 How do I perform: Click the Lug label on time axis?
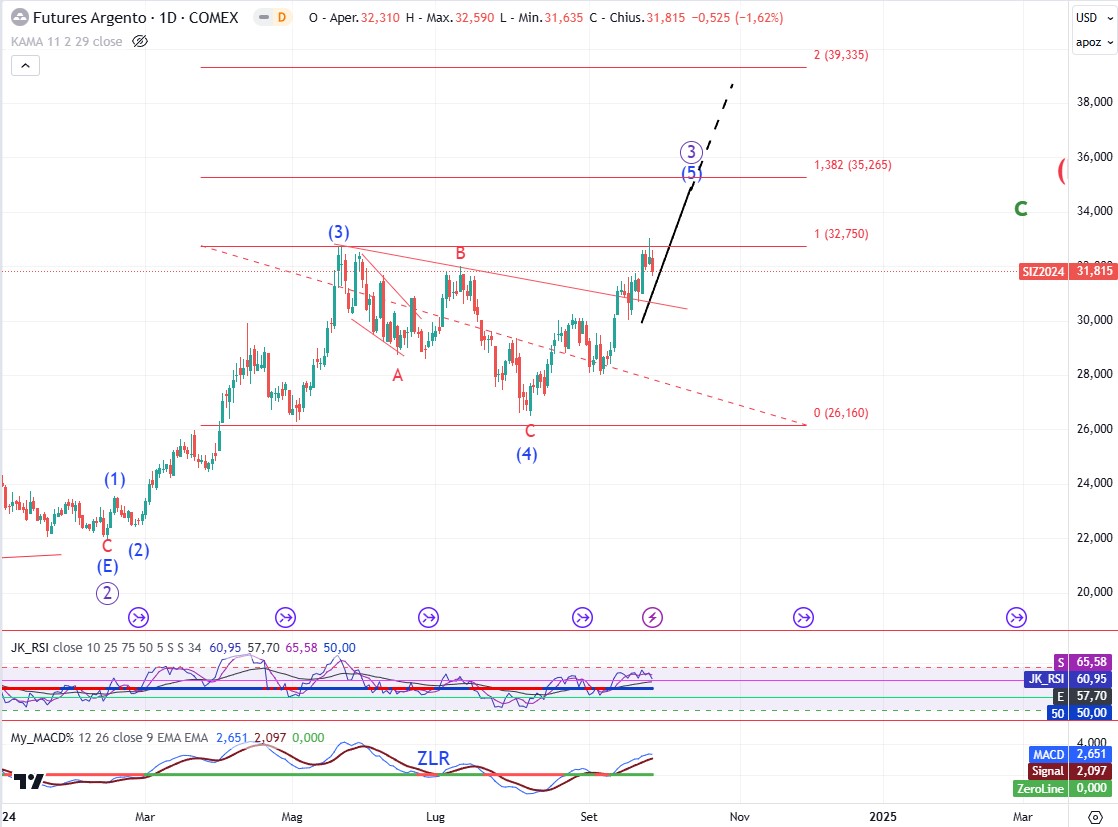[x=435, y=816]
